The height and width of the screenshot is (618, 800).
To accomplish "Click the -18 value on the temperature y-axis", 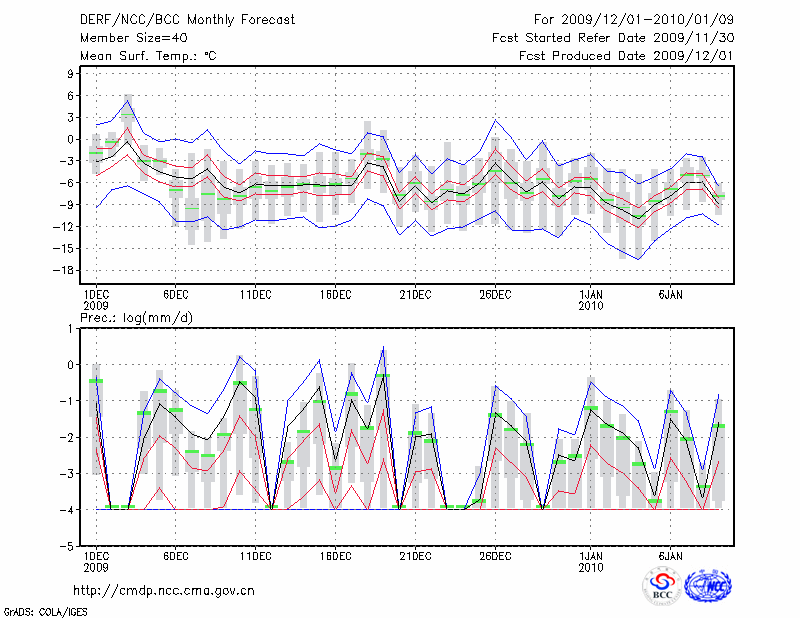I will pos(66,270).
